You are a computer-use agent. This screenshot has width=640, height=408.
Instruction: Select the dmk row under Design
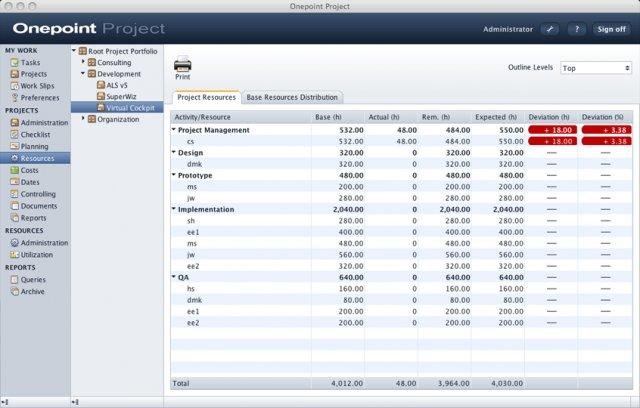click(x=401, y=164)
